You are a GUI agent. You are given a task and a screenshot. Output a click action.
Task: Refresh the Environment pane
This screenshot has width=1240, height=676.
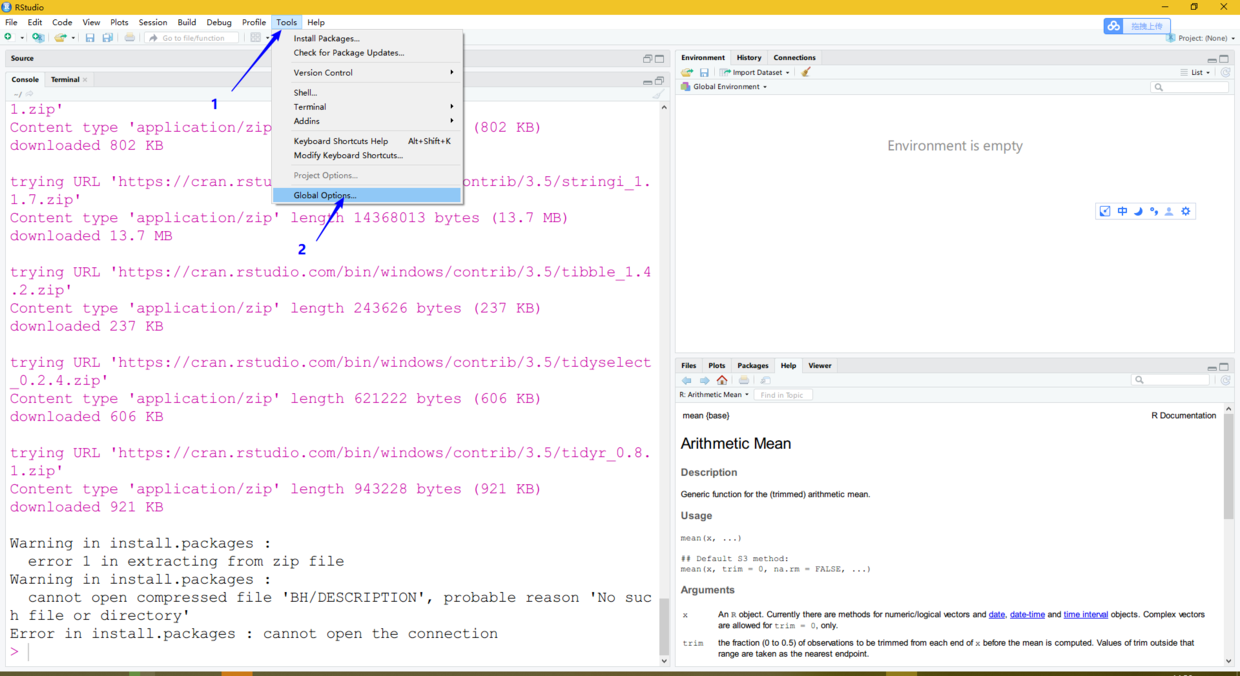coord(1225,72)
